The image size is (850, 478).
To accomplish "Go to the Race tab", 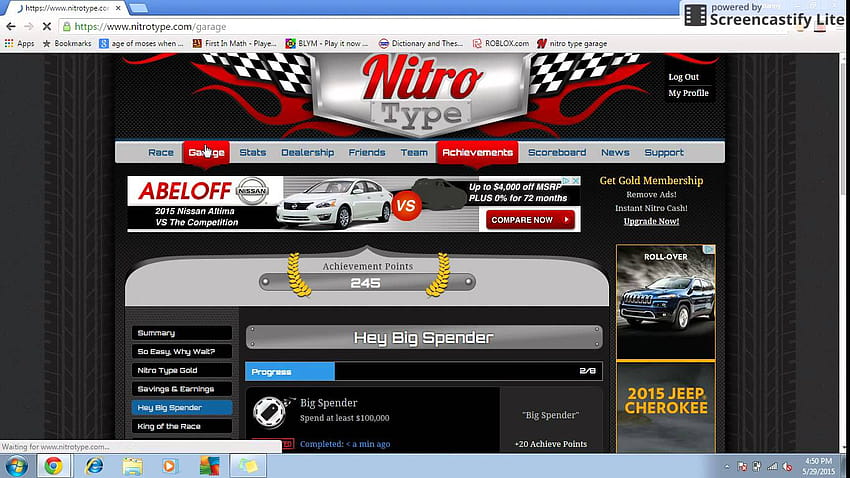I will 160,152.
